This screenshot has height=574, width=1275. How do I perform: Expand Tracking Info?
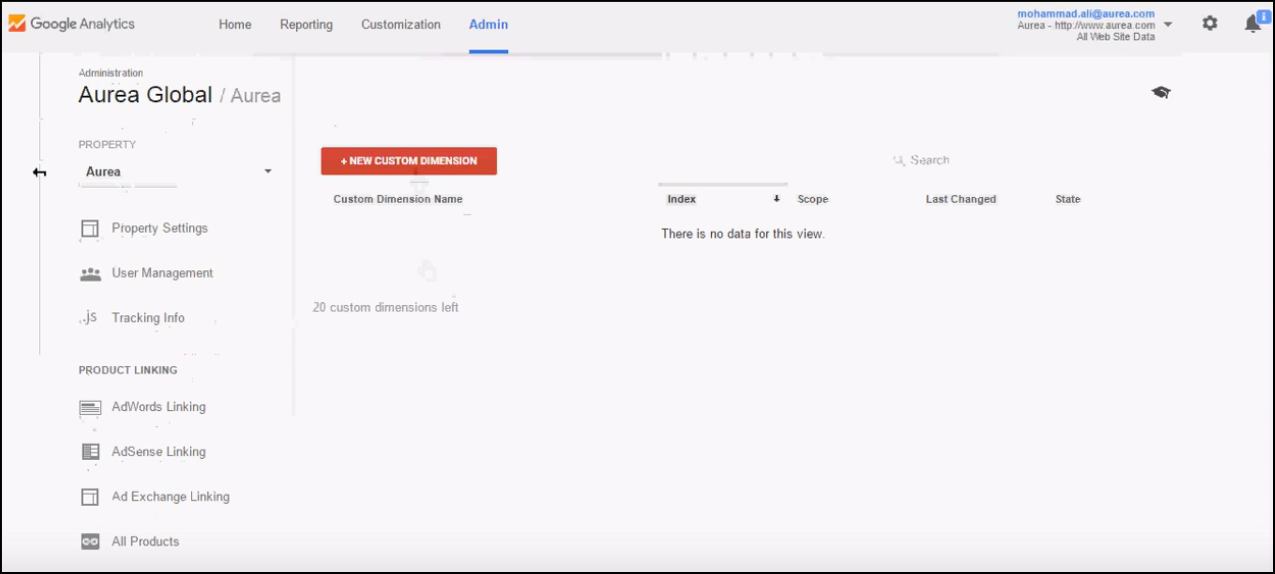coord(148,318)
